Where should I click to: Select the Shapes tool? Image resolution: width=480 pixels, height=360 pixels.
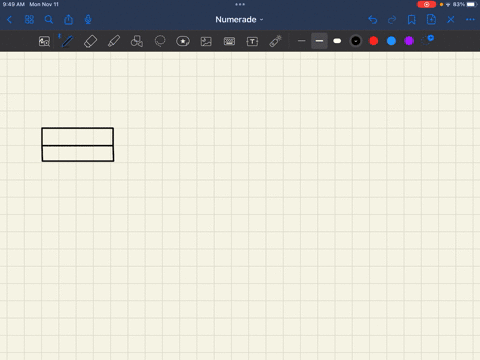137,41
